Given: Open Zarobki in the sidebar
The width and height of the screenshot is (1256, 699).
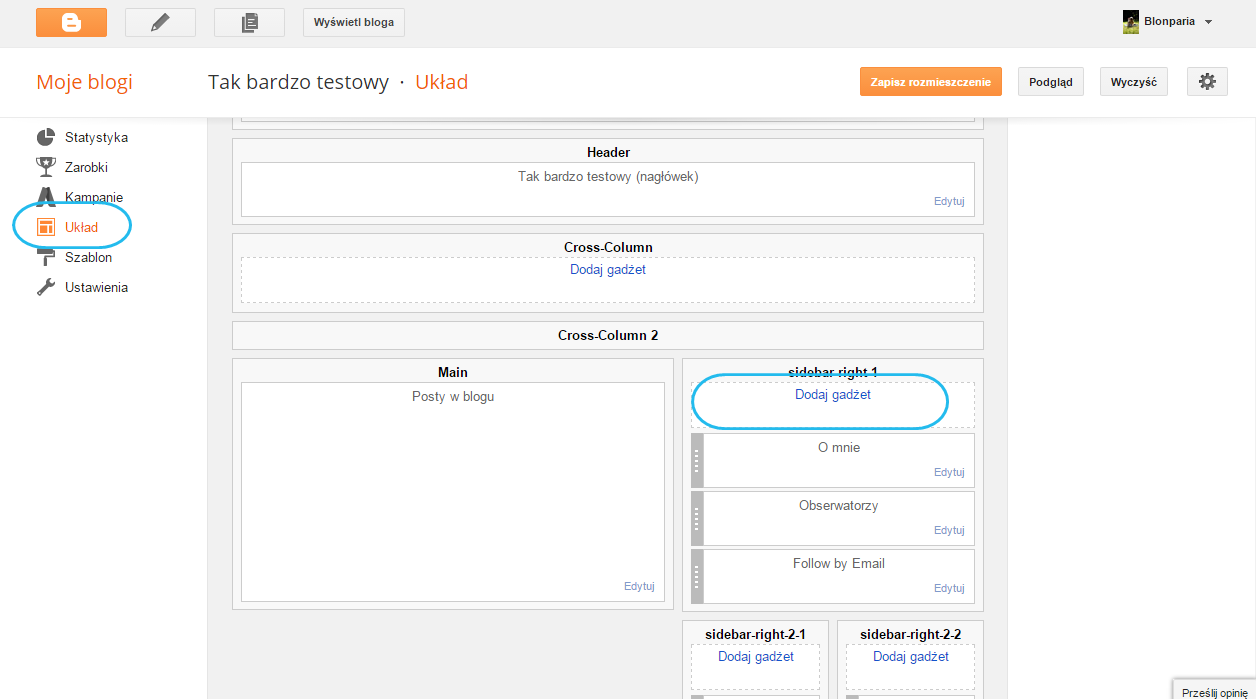Looking at the screenshot, I should 86,167.
